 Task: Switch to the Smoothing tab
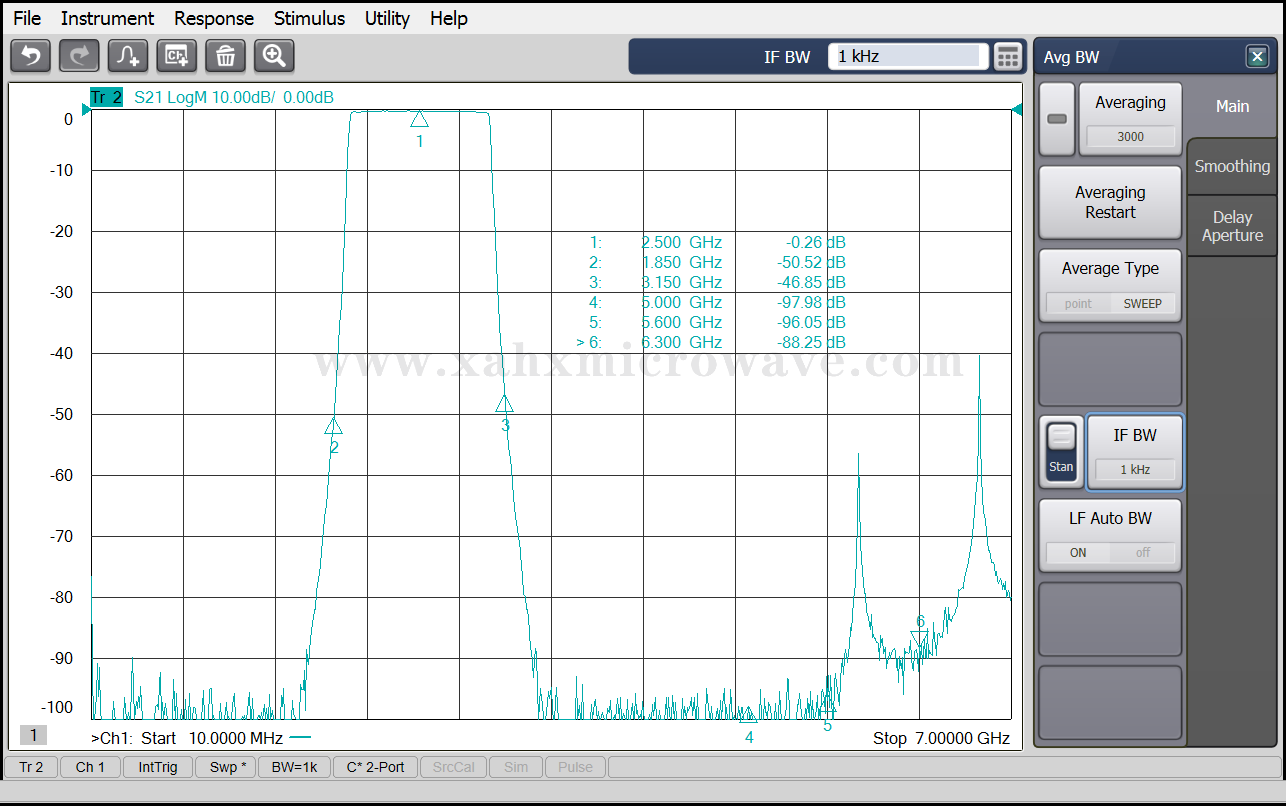pyautogui.click(x=1232, y=167)
